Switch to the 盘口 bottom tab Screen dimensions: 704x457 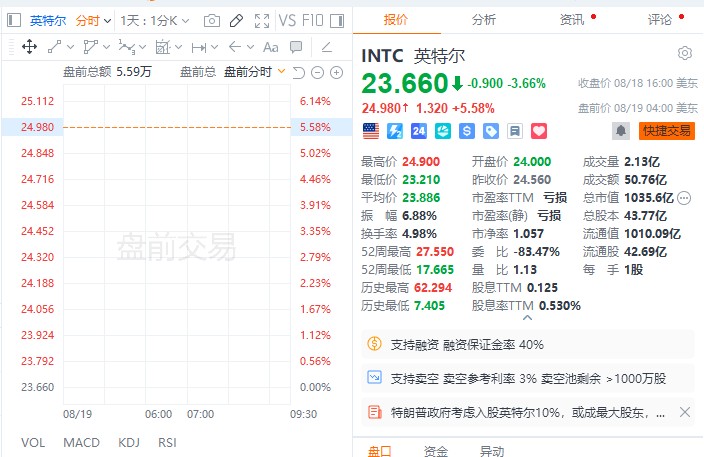[x=380, y=451]
